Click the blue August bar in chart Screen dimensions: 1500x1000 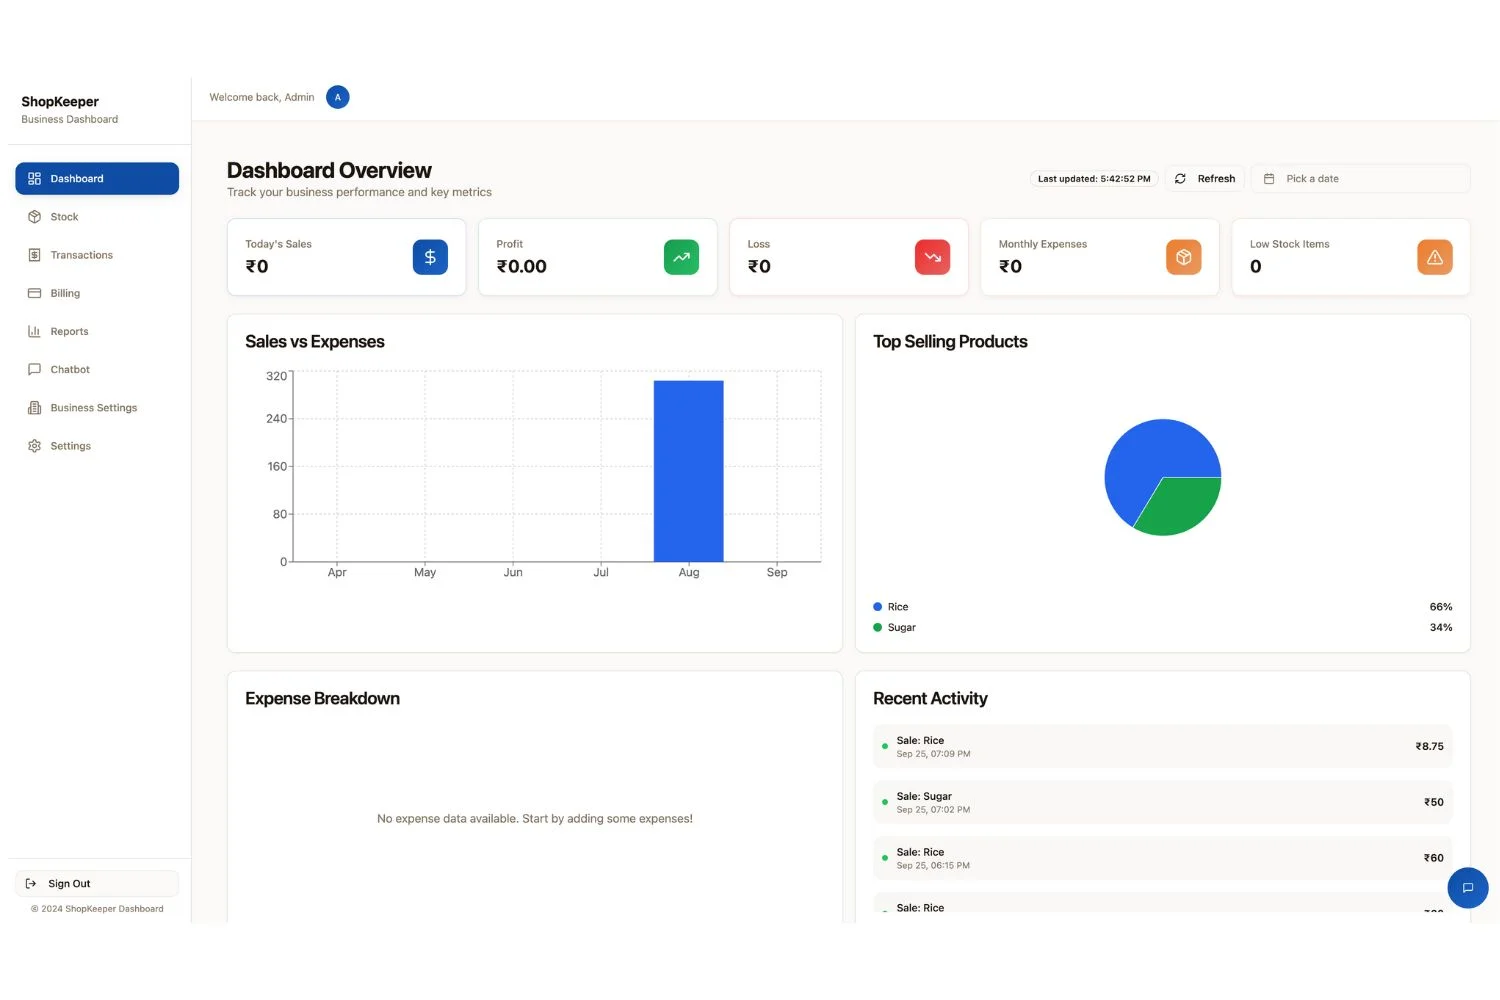click(688, 471)
